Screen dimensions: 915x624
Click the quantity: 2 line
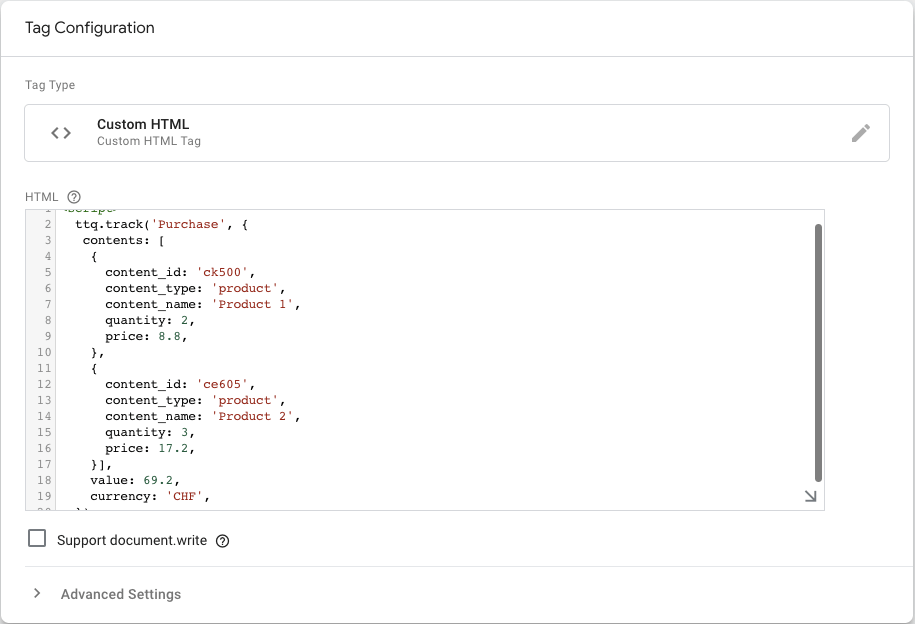tap(149, 320)
